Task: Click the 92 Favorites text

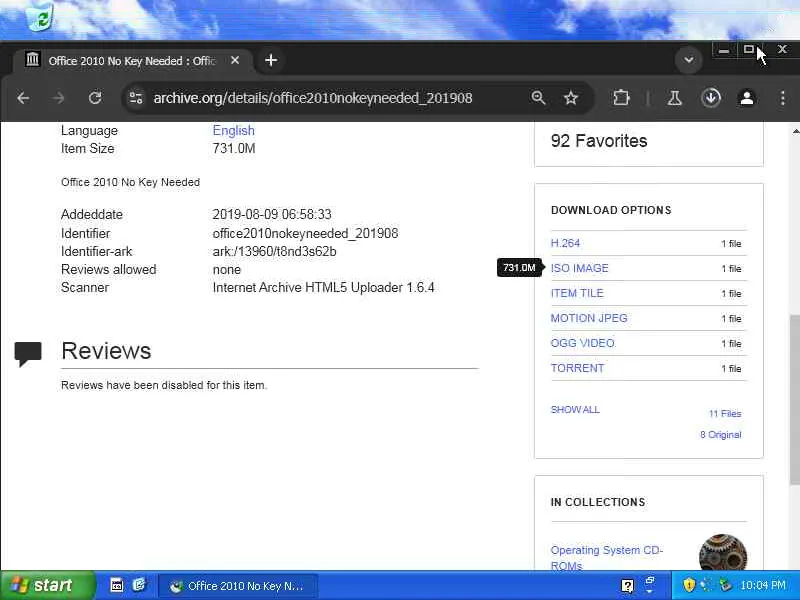Action: (599, 141)
